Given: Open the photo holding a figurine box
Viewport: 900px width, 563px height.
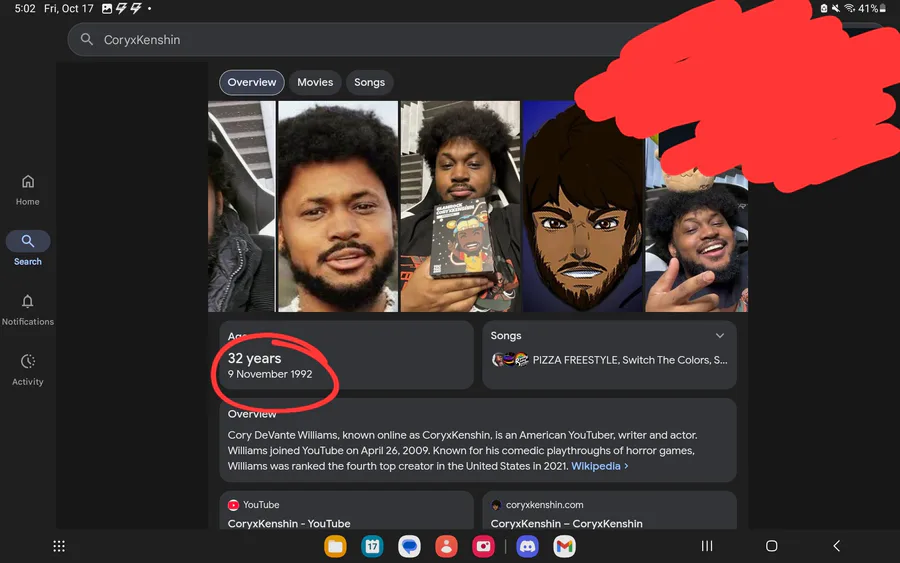Looking at the screenshot, I should [460, 207].
